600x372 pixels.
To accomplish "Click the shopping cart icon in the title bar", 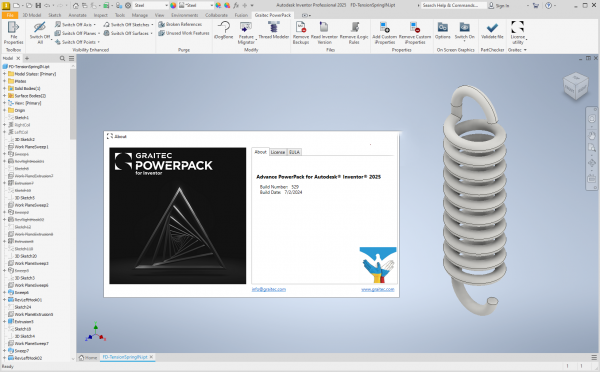I will (x=536, y=5).
